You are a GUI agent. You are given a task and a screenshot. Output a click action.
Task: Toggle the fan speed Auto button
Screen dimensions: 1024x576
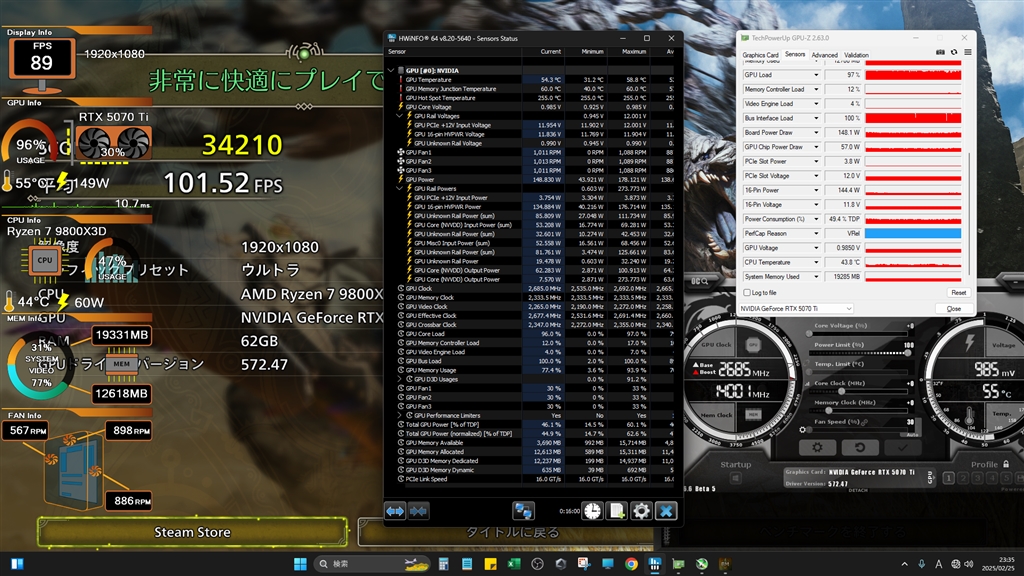913,434
